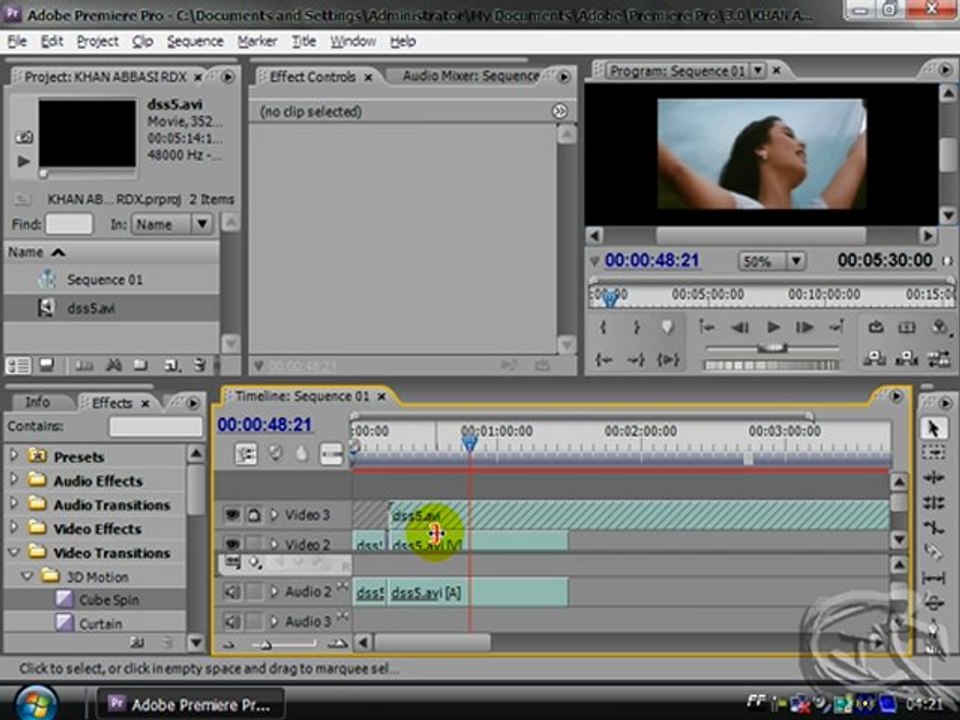Collapse the 3D Motion folder

(27, 576)
